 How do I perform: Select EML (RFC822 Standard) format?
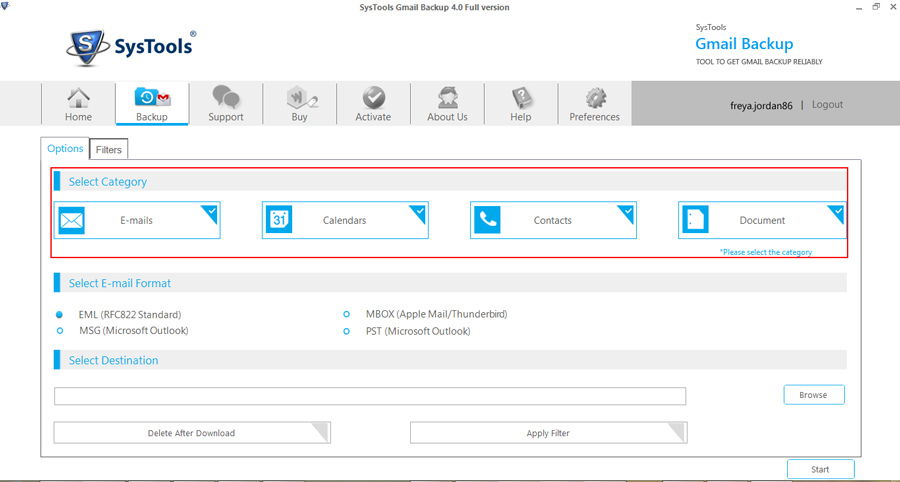pos(60,314)
